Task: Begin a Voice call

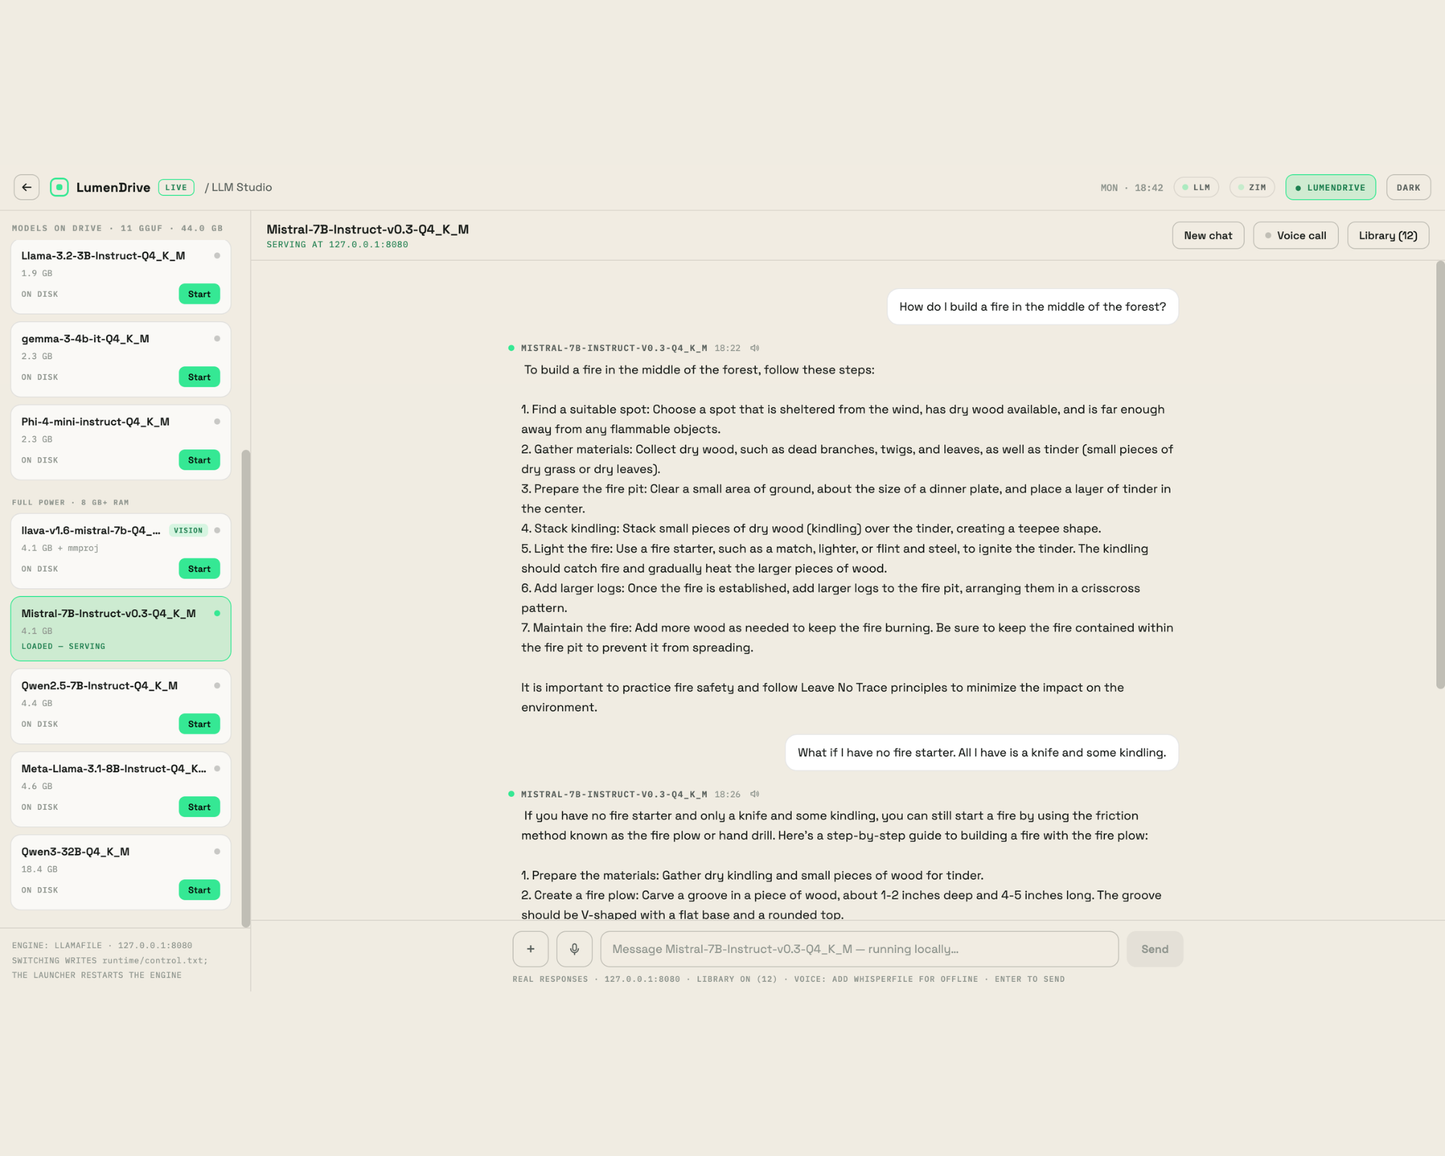Action: pos(1296,235)
